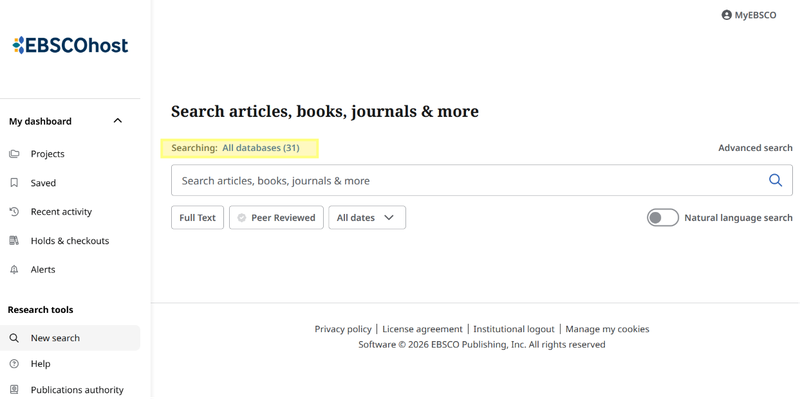Enable the Natural language search toggle
Image resolution: width=800 pixels, height=399 pixels.
[x=663, y=217]
